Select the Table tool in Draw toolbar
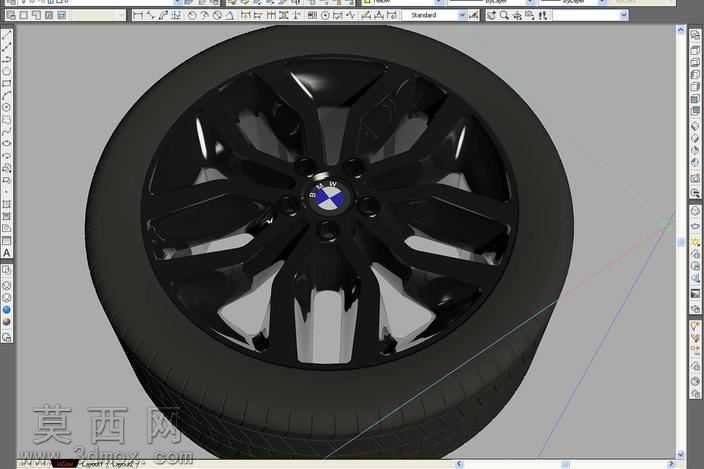This screenshot has width=704, height=469. pos(7,241)
